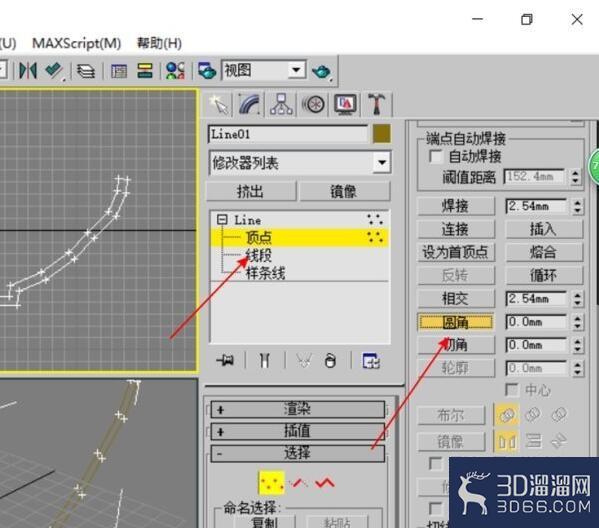Click the 相交 button
The height and width of the screenshot is (528, 599).
pyautogui.click(x=456, y=299)
